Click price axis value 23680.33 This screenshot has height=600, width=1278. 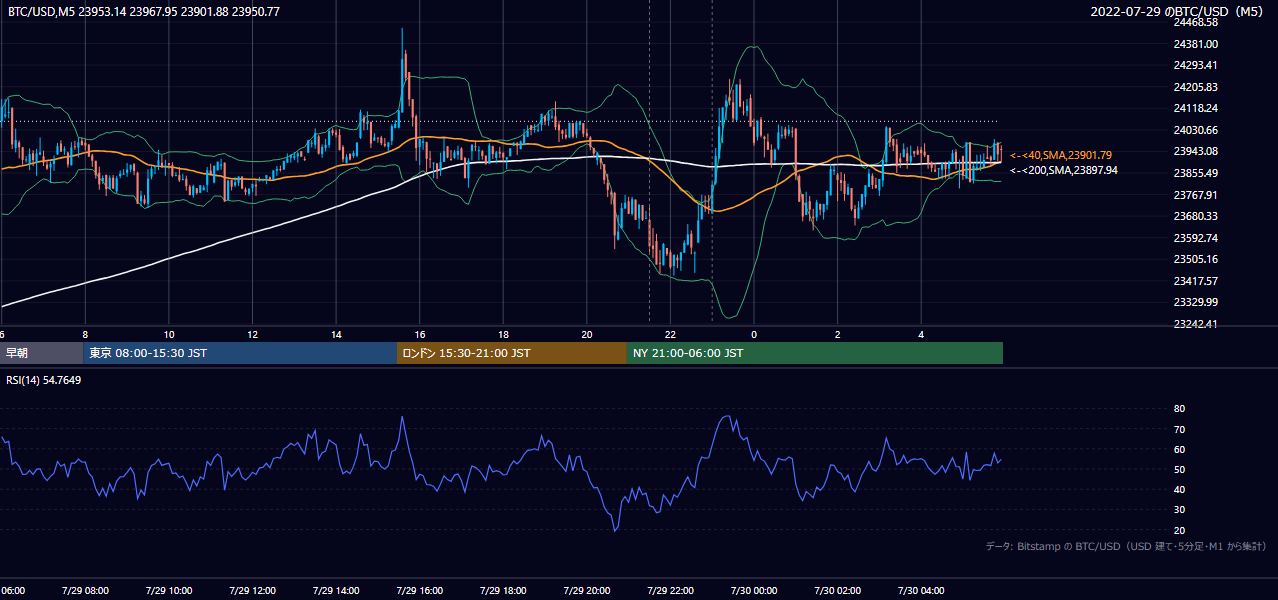point(1196,216)
